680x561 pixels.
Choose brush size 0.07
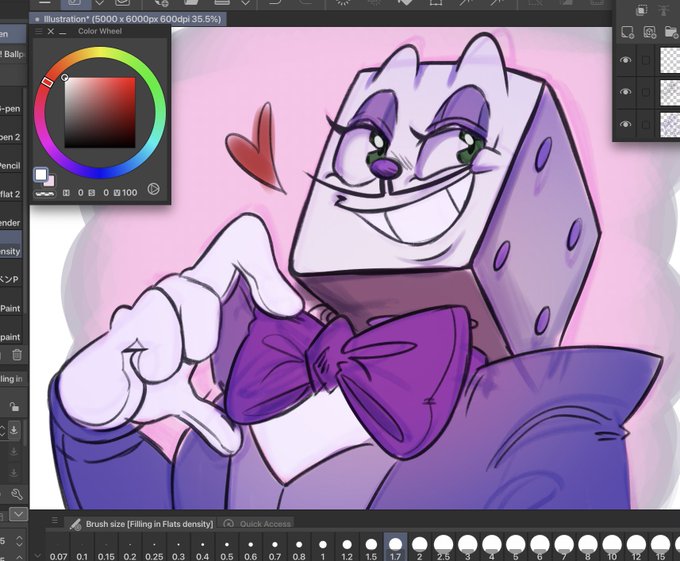click(x=58, y=548)
